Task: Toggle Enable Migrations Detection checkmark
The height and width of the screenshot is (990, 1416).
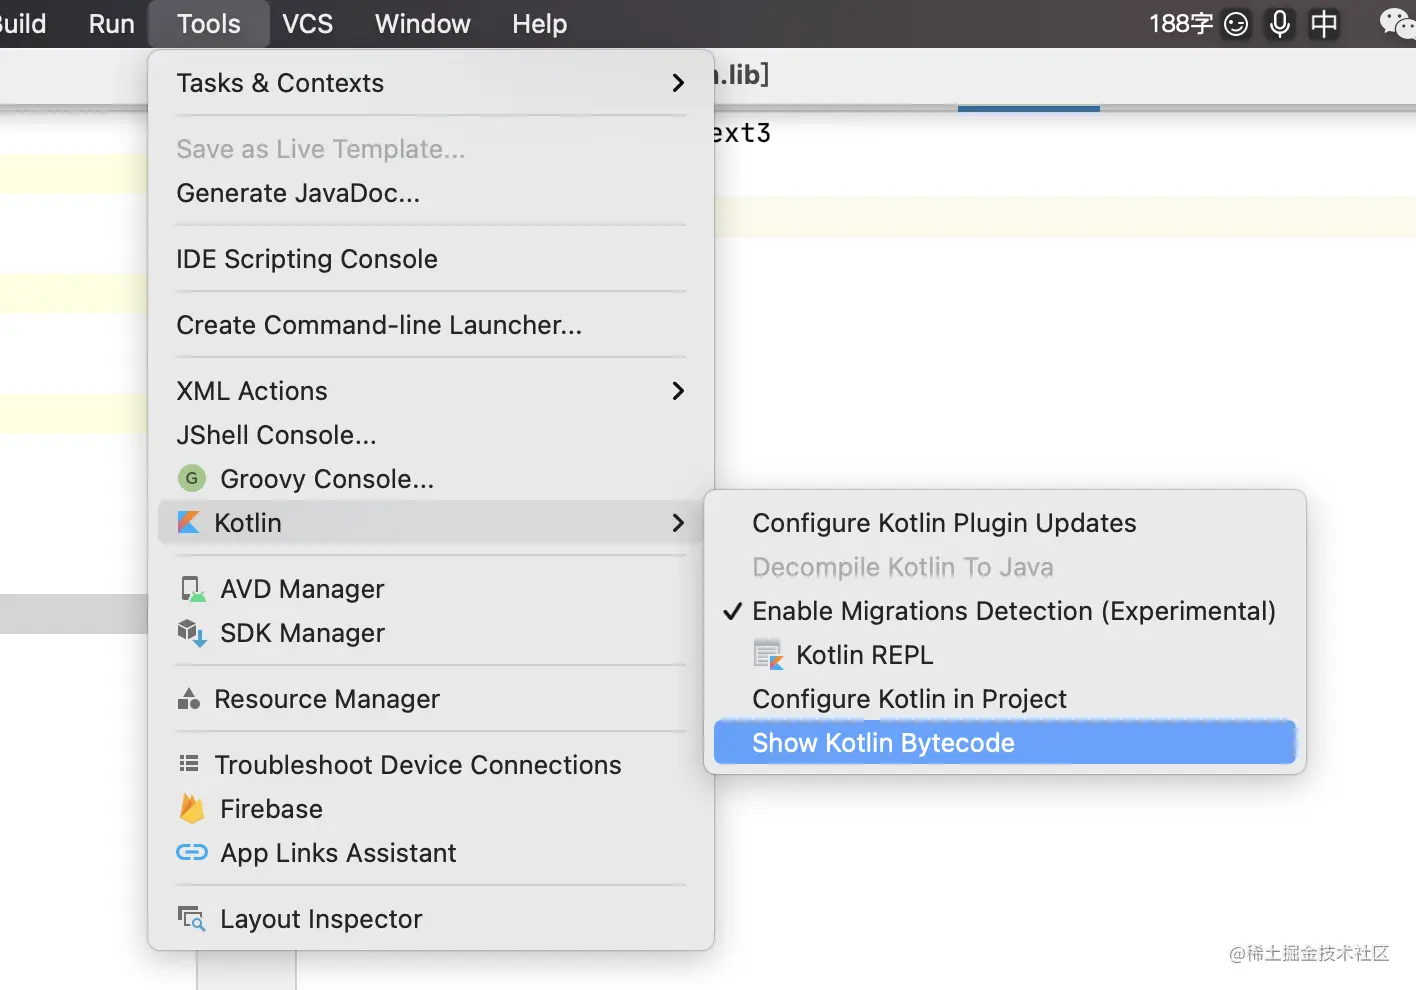Action: pos(733,611)
